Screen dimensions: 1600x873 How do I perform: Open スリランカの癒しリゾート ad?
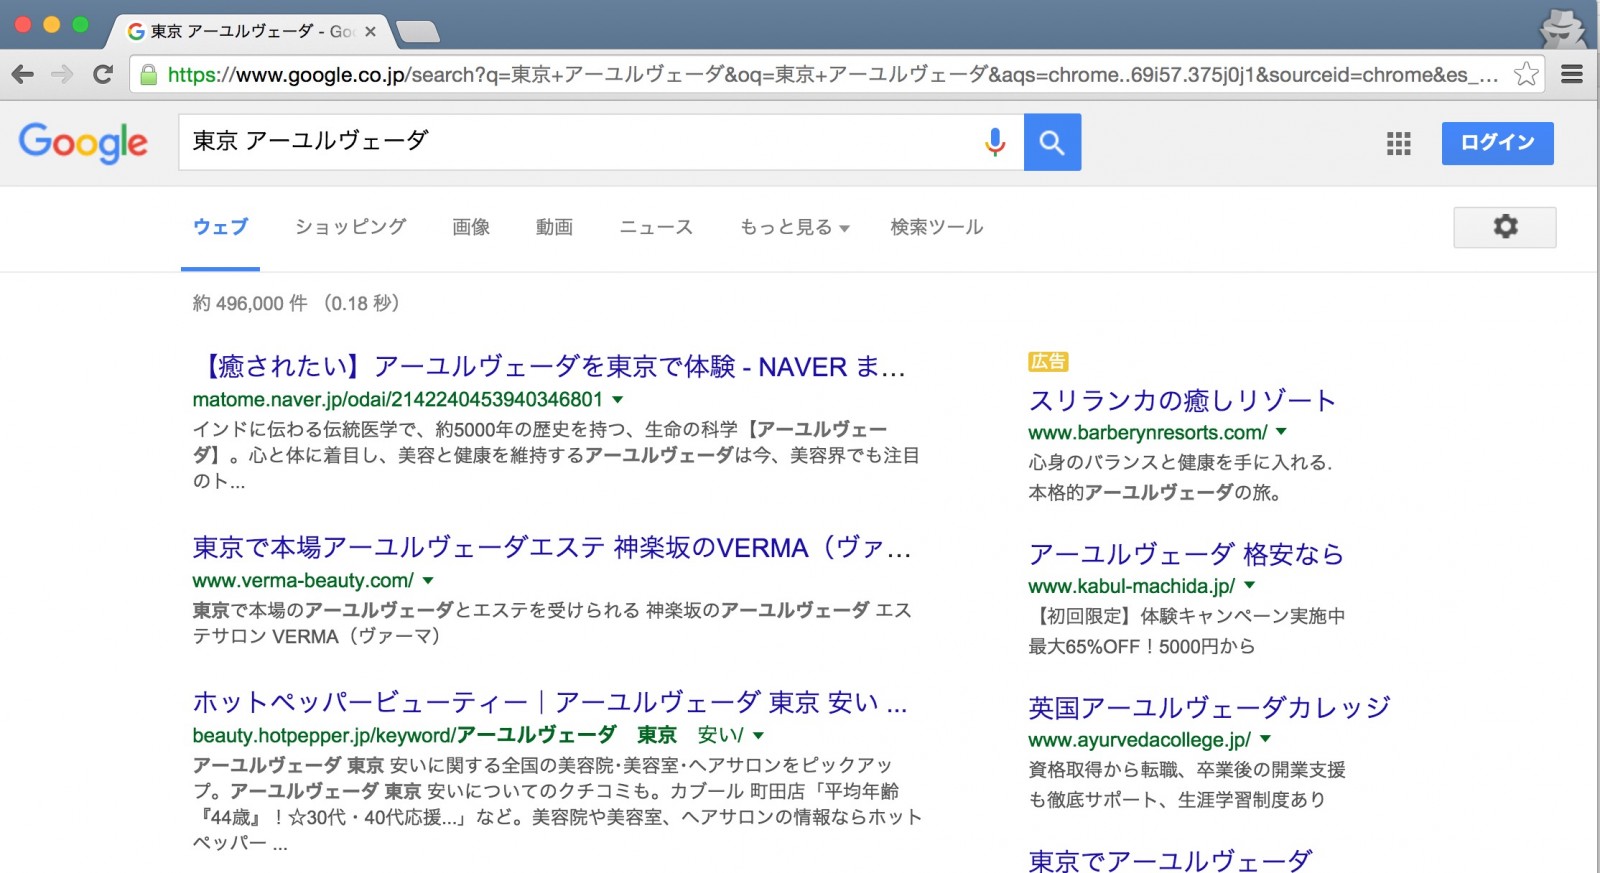(x=1182, y=401)
